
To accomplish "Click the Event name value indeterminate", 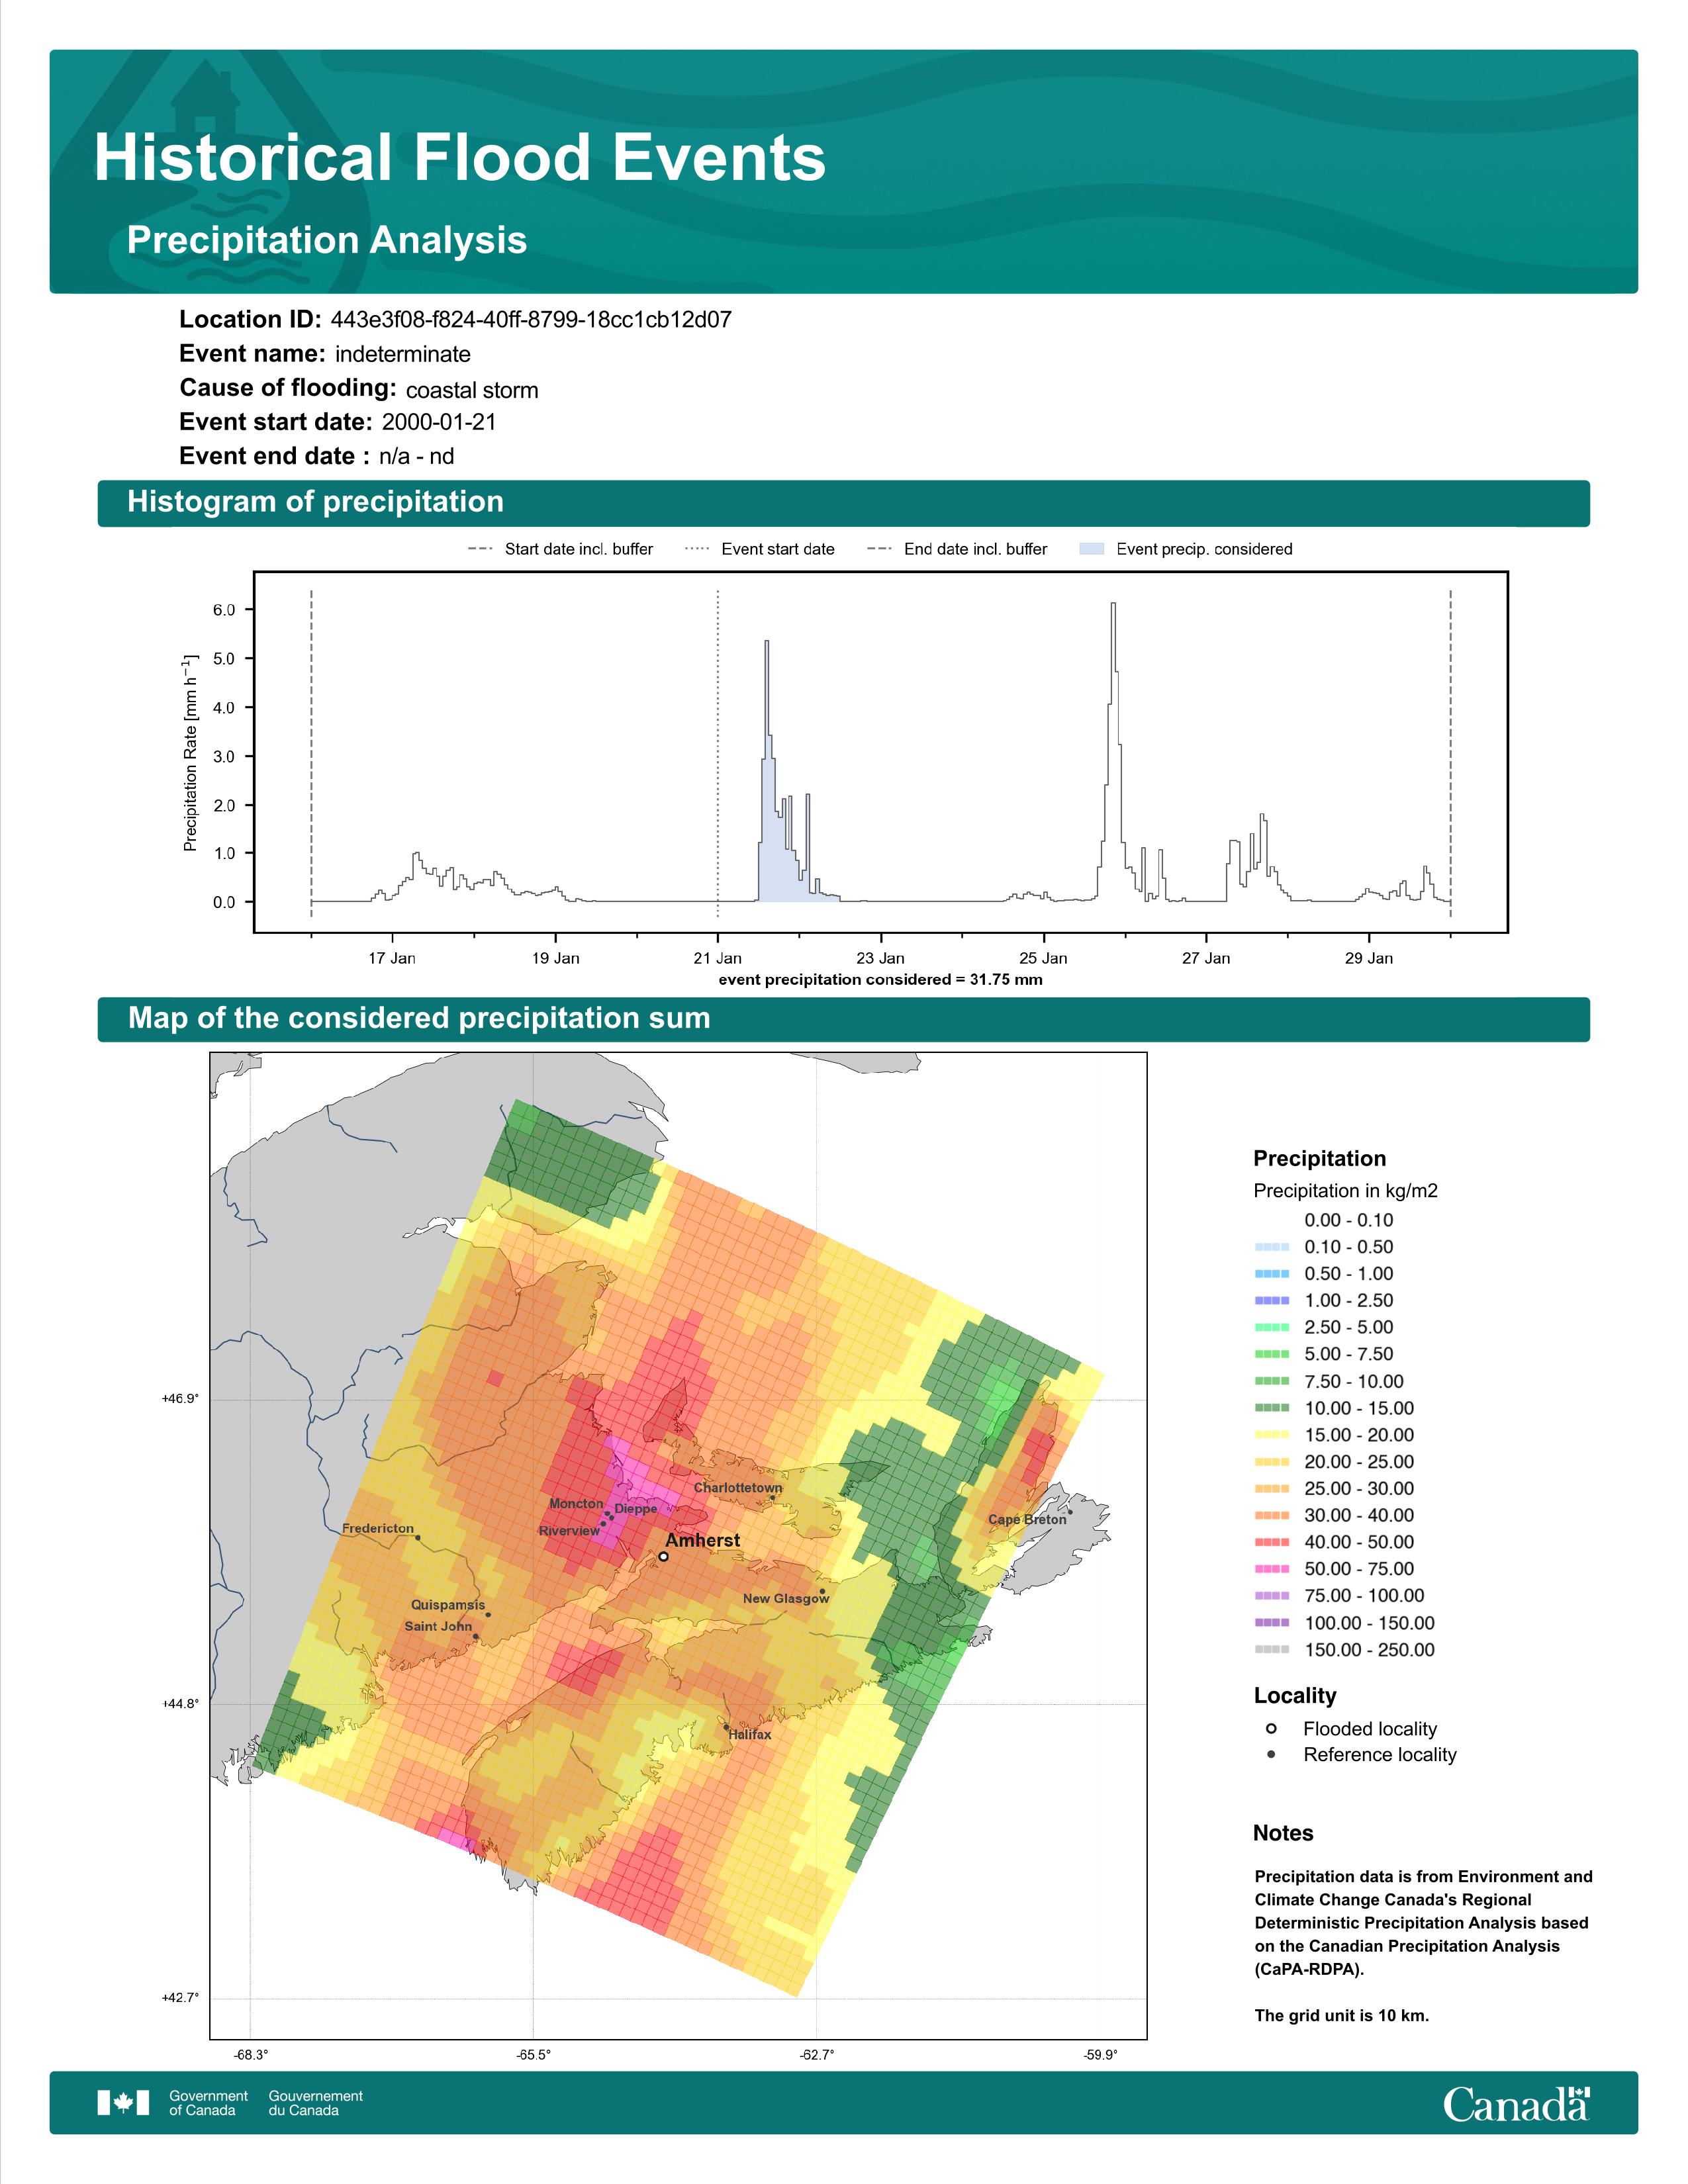I will coord(403,354).
